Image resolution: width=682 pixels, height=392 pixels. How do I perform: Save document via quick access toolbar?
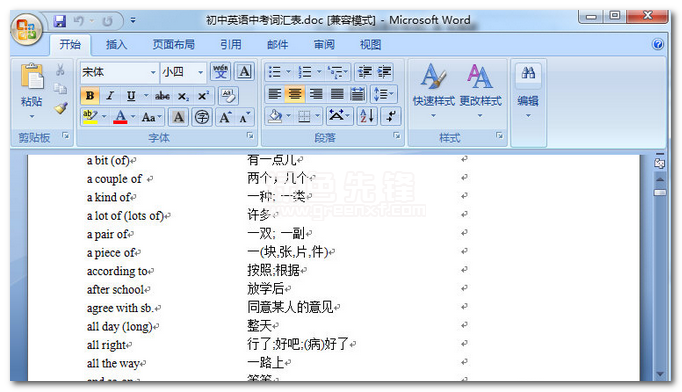tap(60, 21)
